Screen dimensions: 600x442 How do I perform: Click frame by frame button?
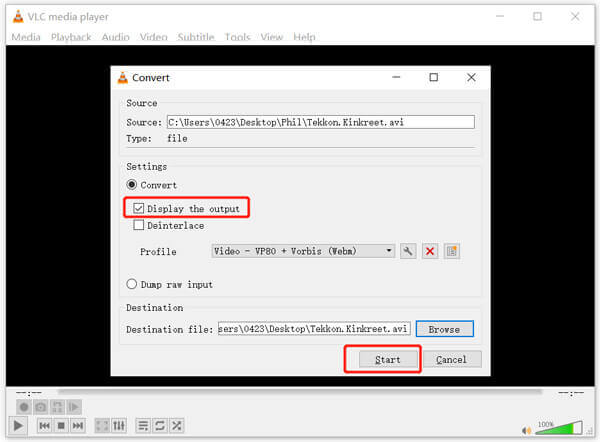click(x=74, y=407)
